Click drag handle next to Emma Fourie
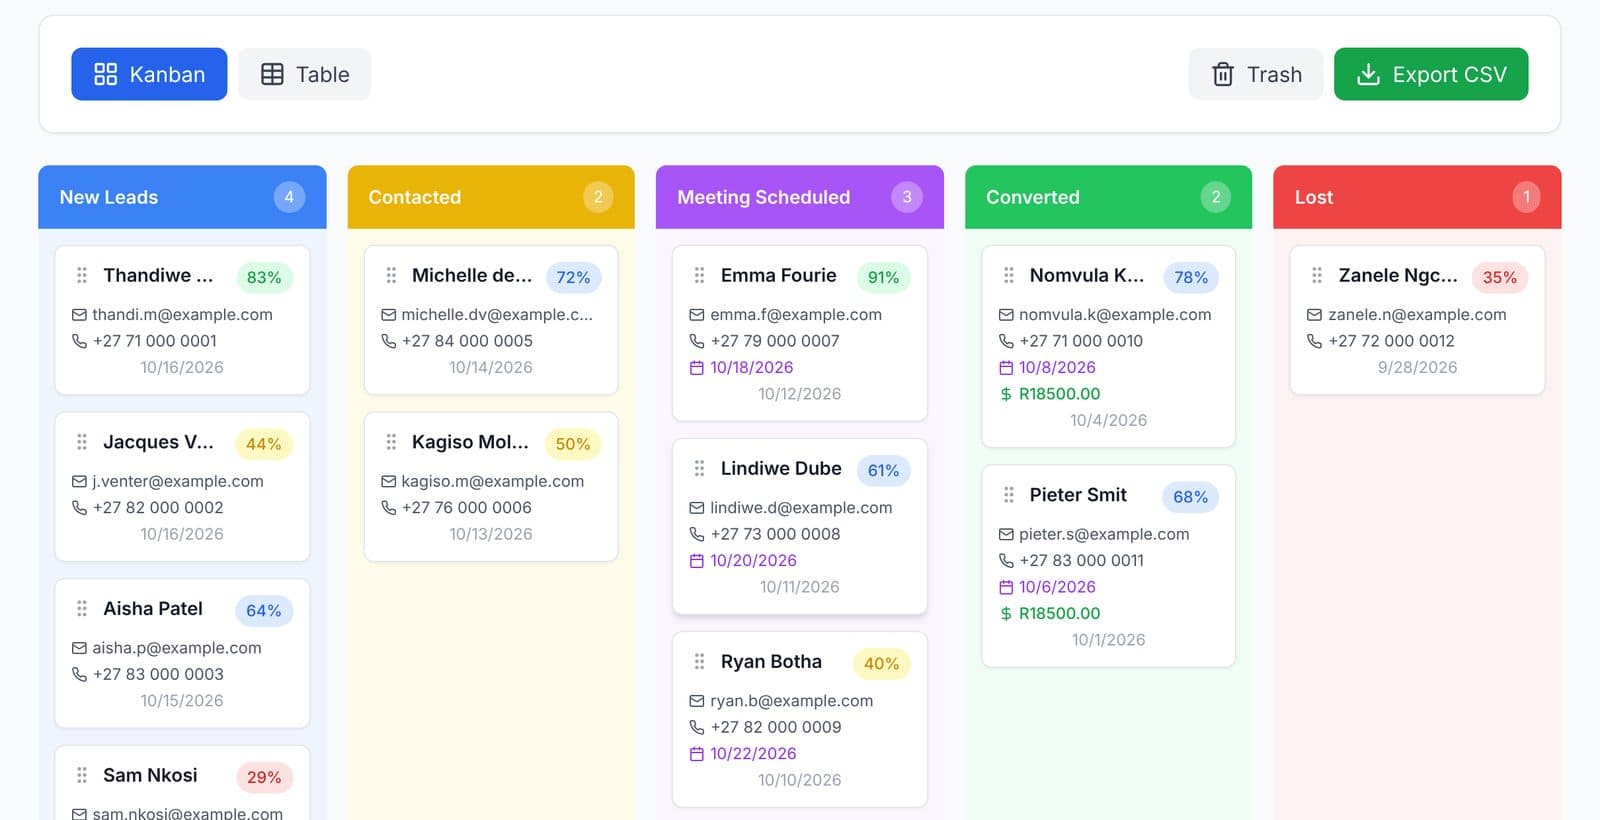Viewport: 1600px width, 820px height. [x=699, y=275]
